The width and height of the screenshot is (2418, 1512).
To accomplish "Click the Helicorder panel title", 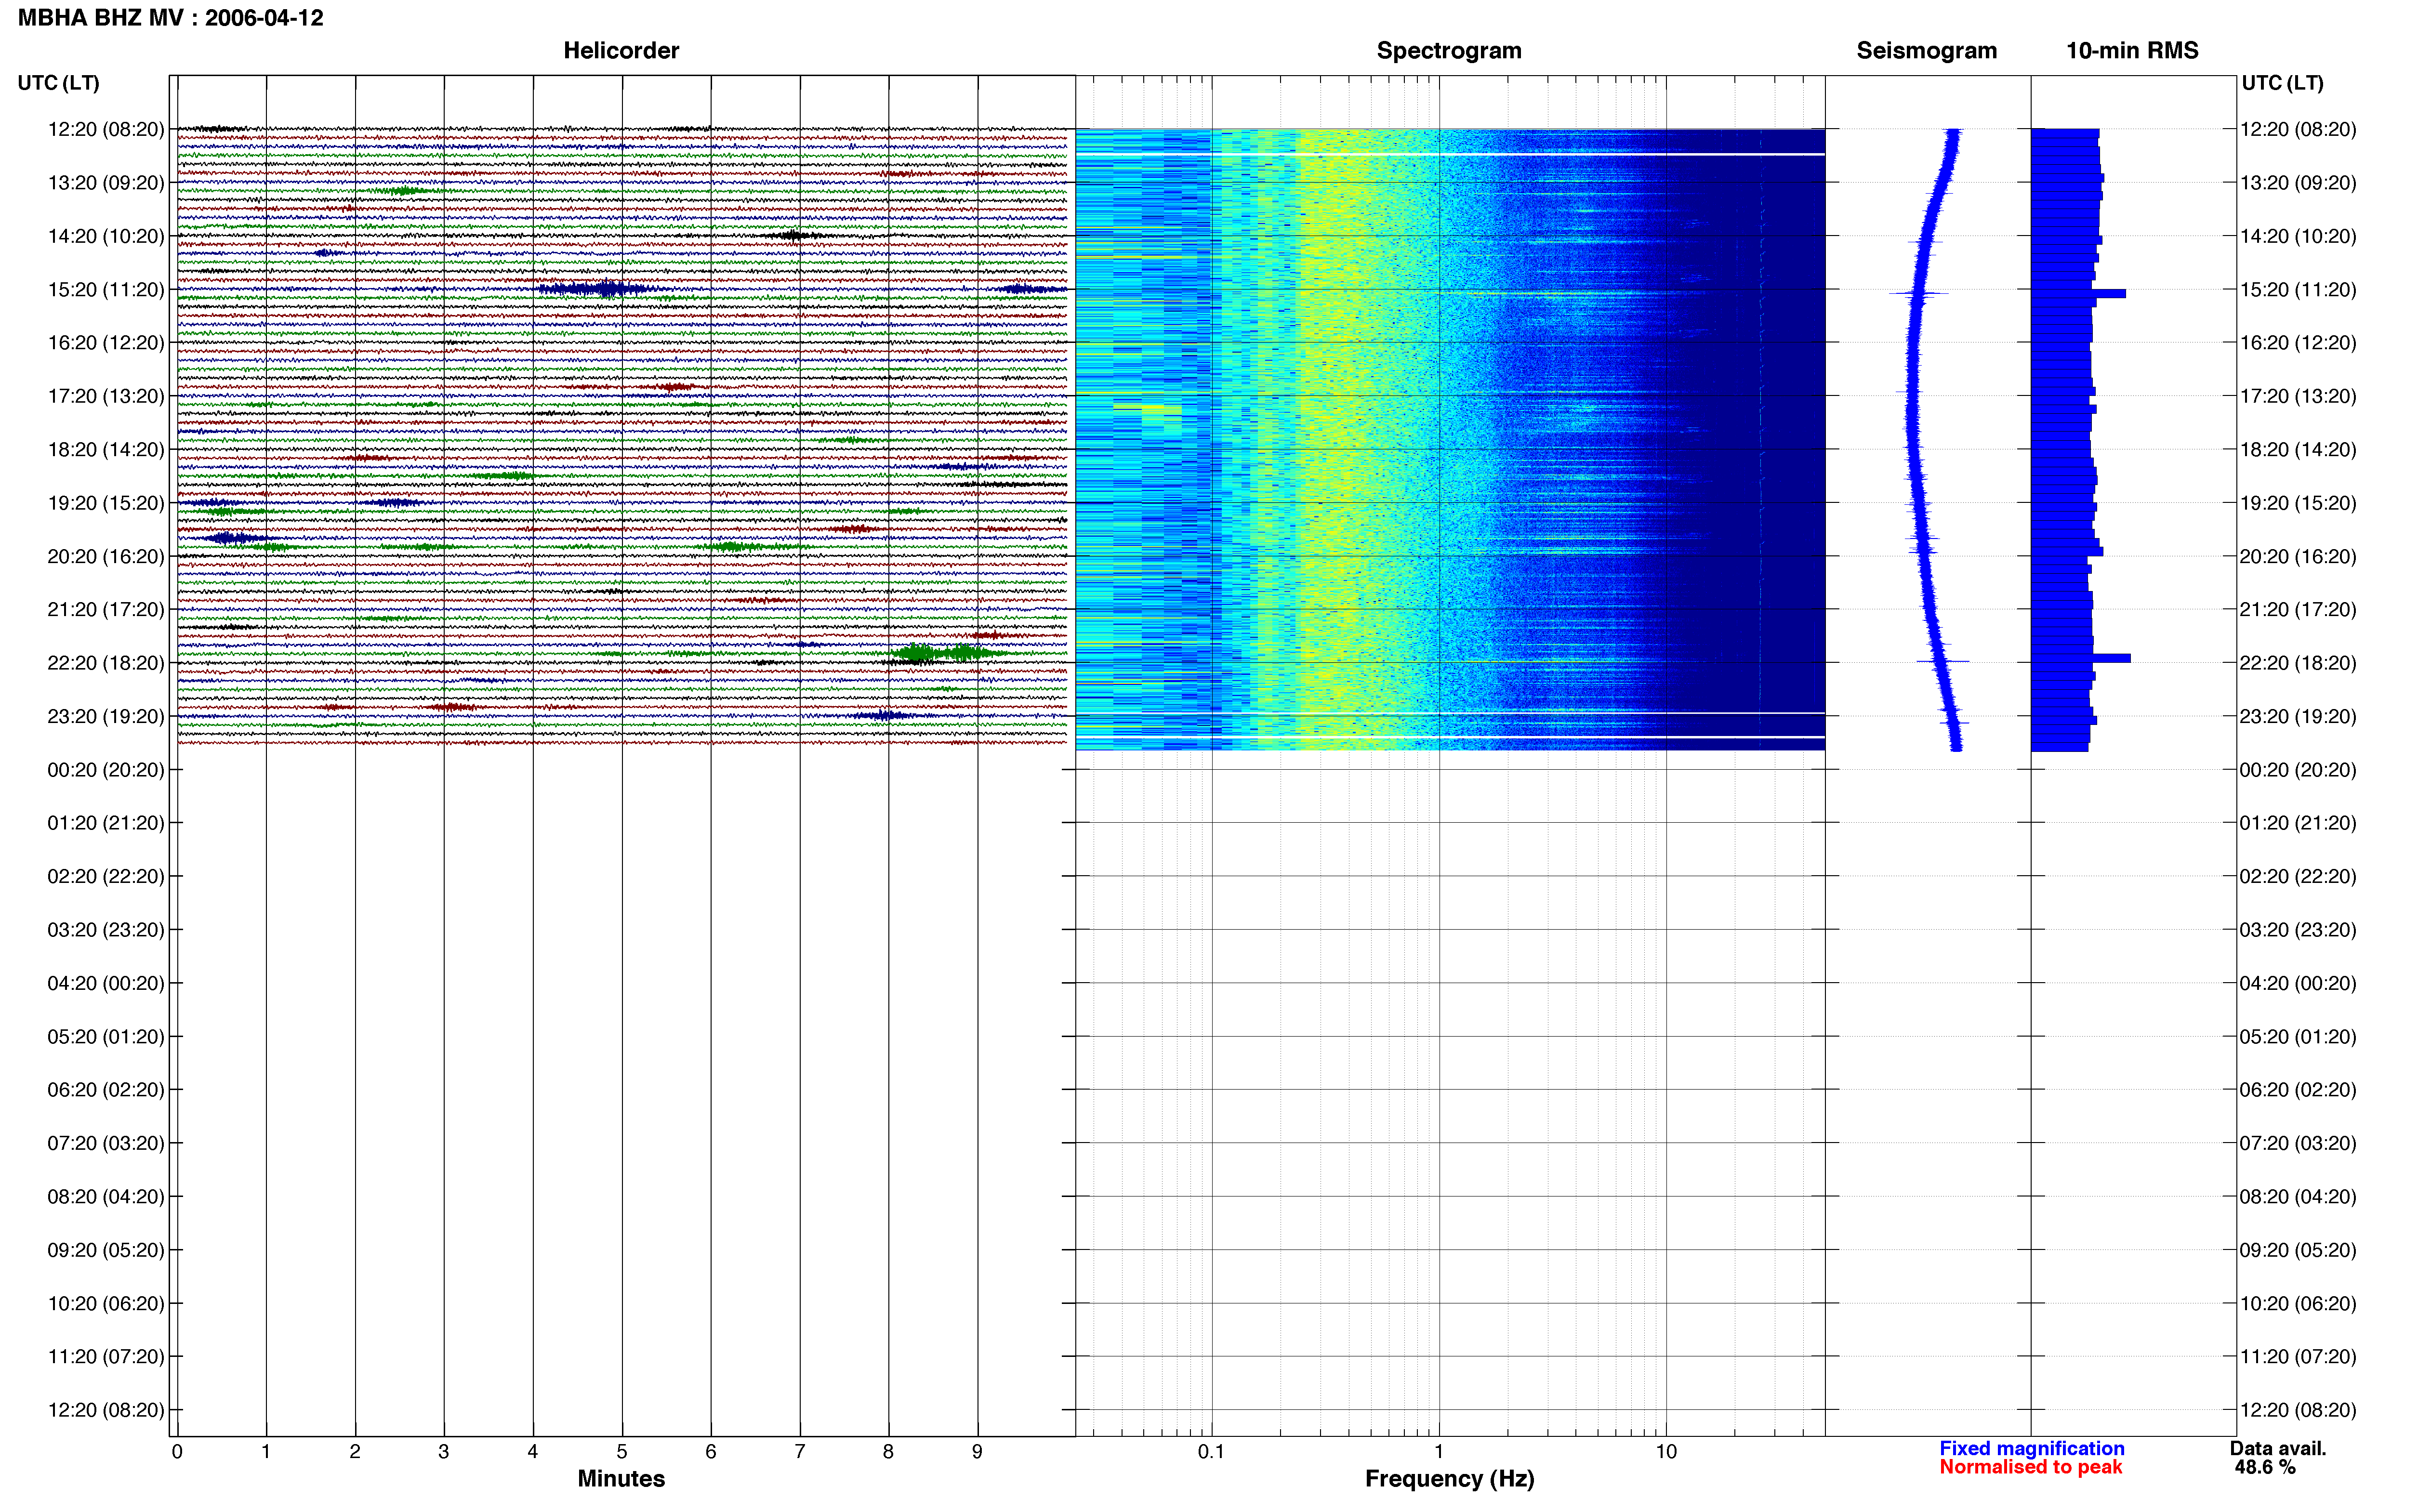I will (621, 50).
